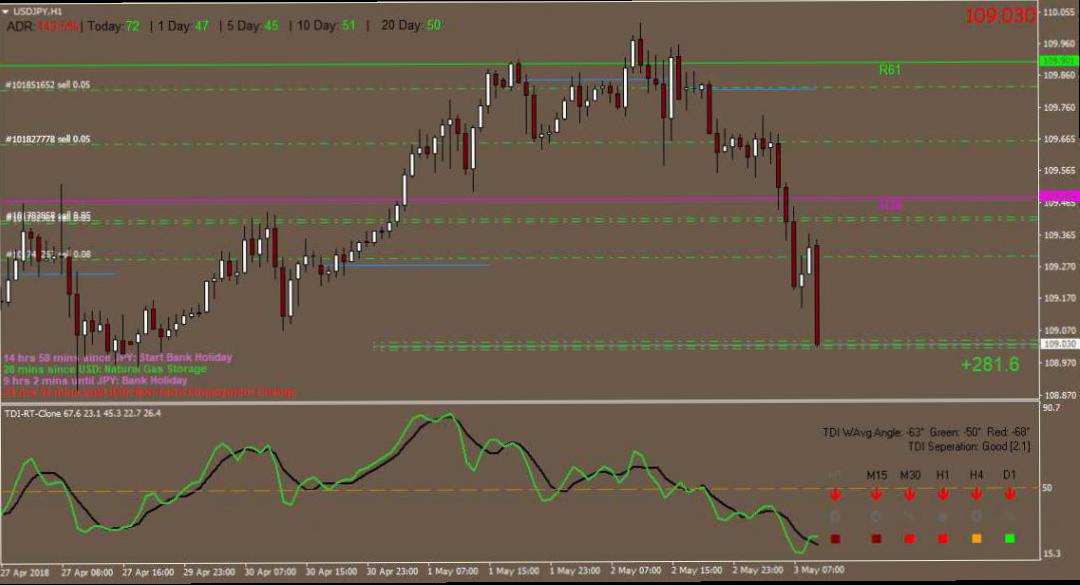The image size is (1080, 585).
Task: Select the H4 timeframe label
Action: (x=976, y=474)
